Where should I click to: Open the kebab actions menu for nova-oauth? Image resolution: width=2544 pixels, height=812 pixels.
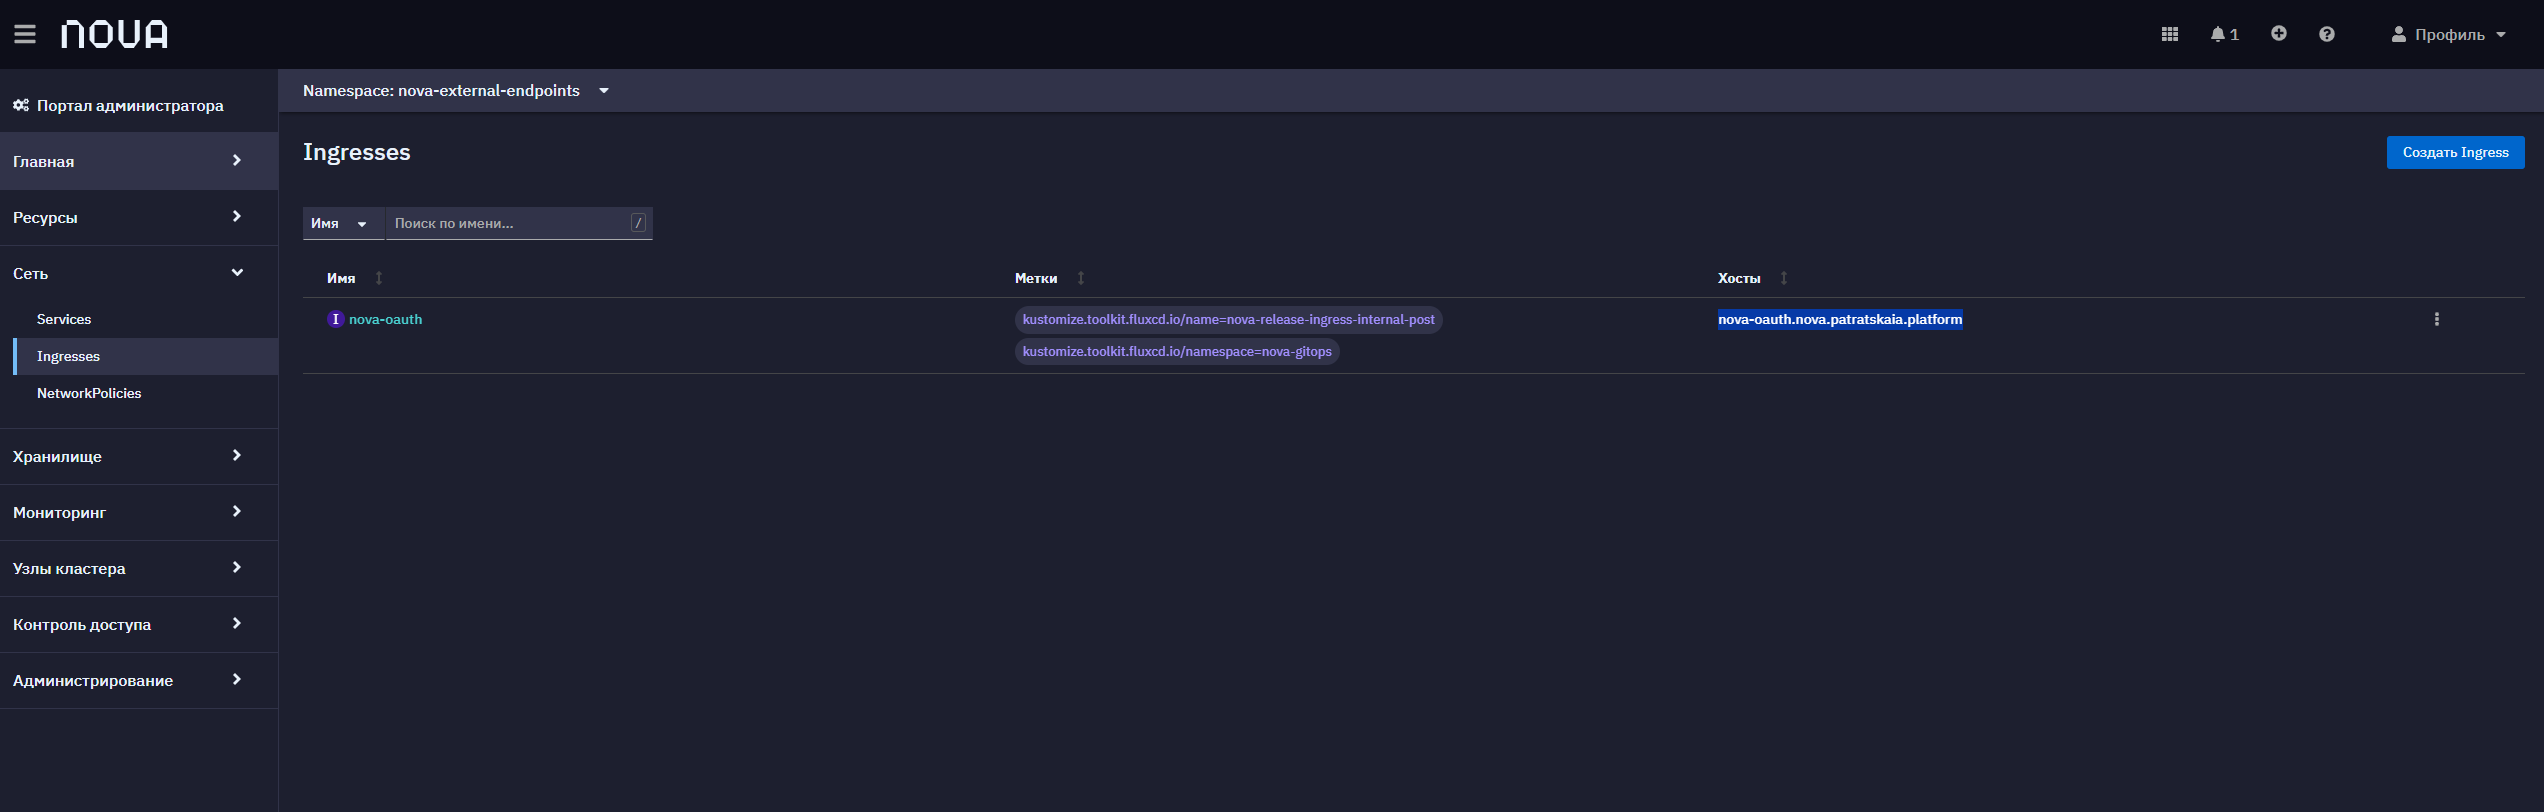(2436, 319)
